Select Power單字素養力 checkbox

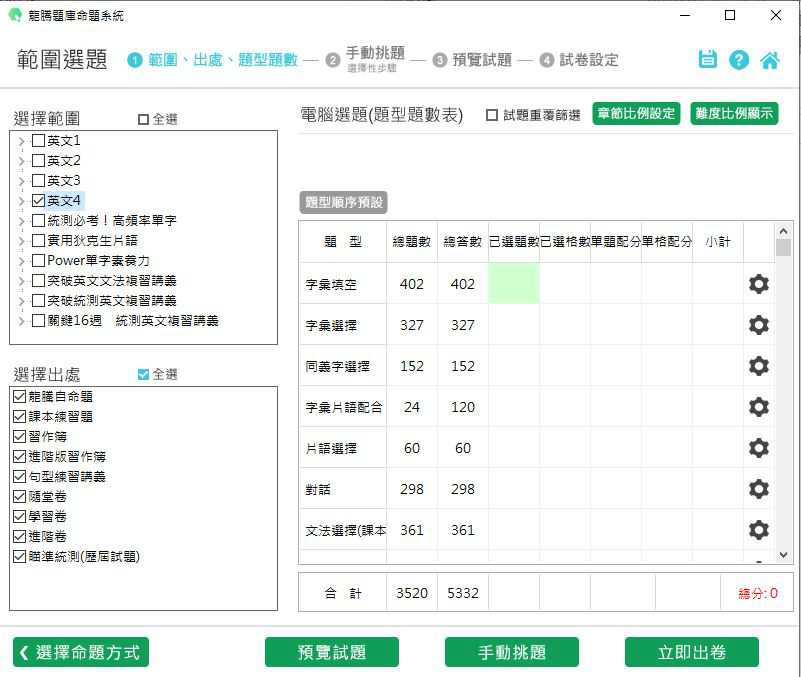(x=38, y=261)
